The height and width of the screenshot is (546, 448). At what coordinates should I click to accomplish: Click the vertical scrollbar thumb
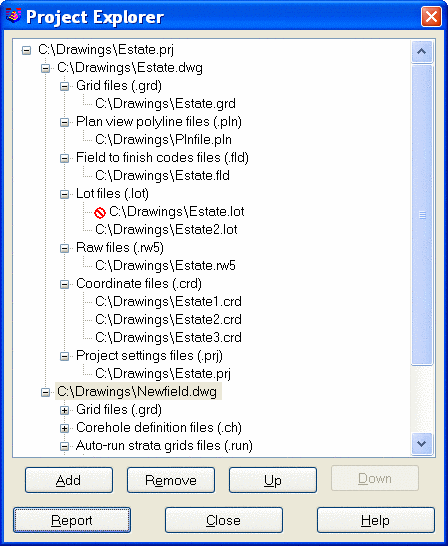pos(422,214)
